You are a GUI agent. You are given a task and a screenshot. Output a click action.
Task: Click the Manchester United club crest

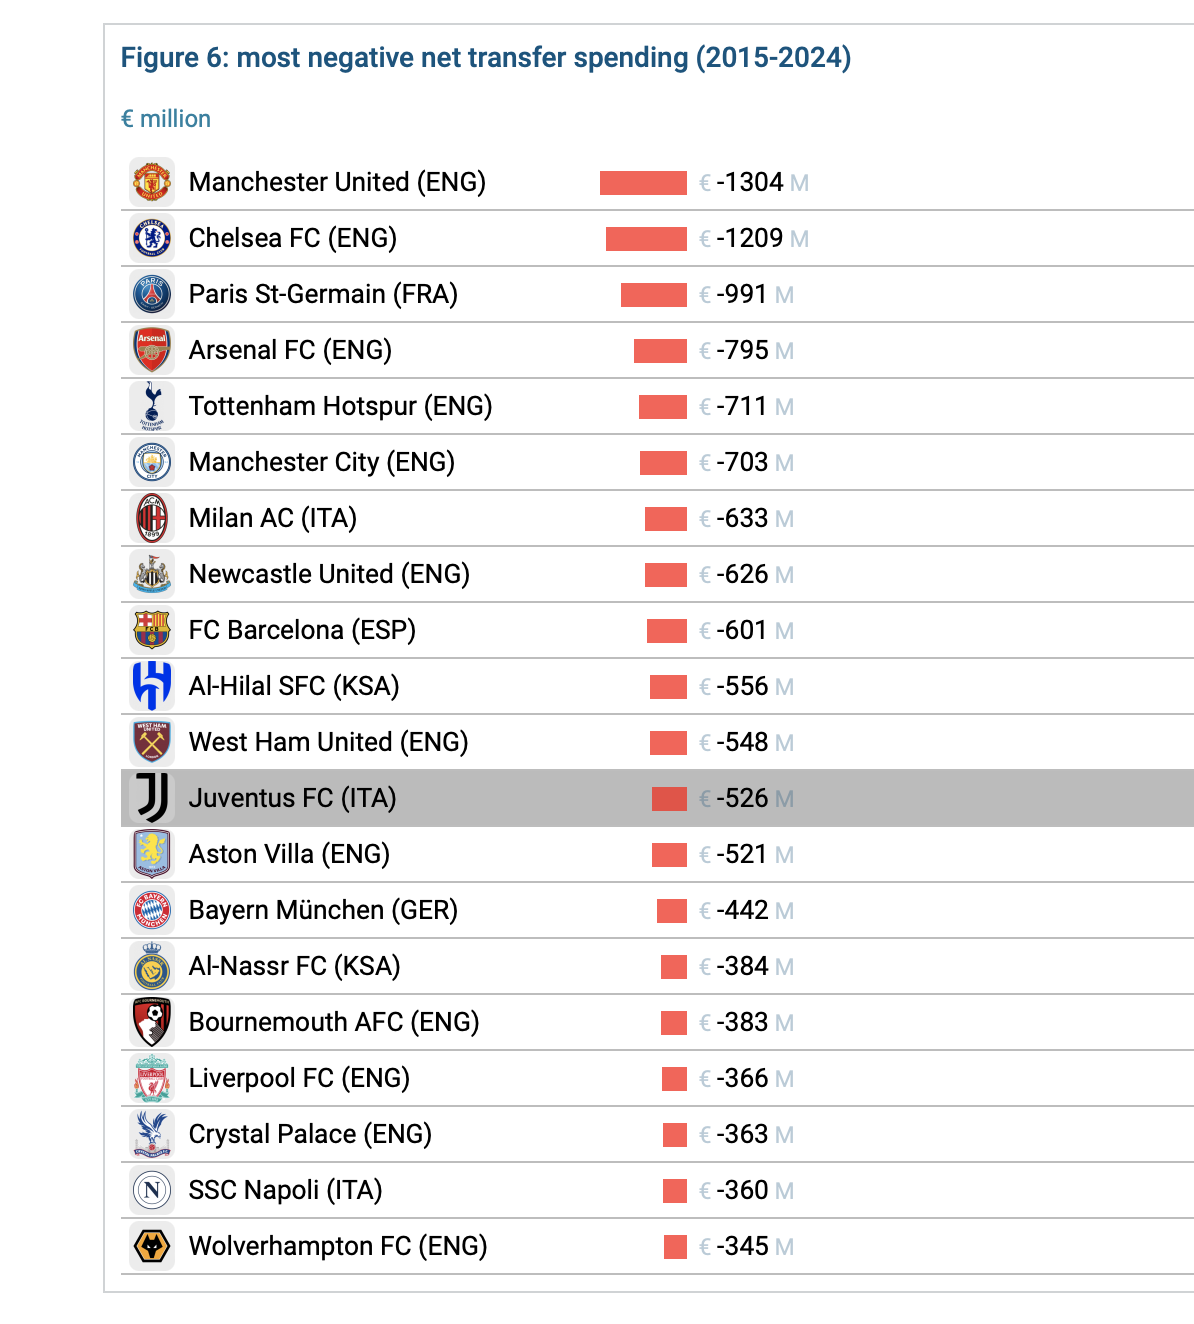tap(152, 182)
